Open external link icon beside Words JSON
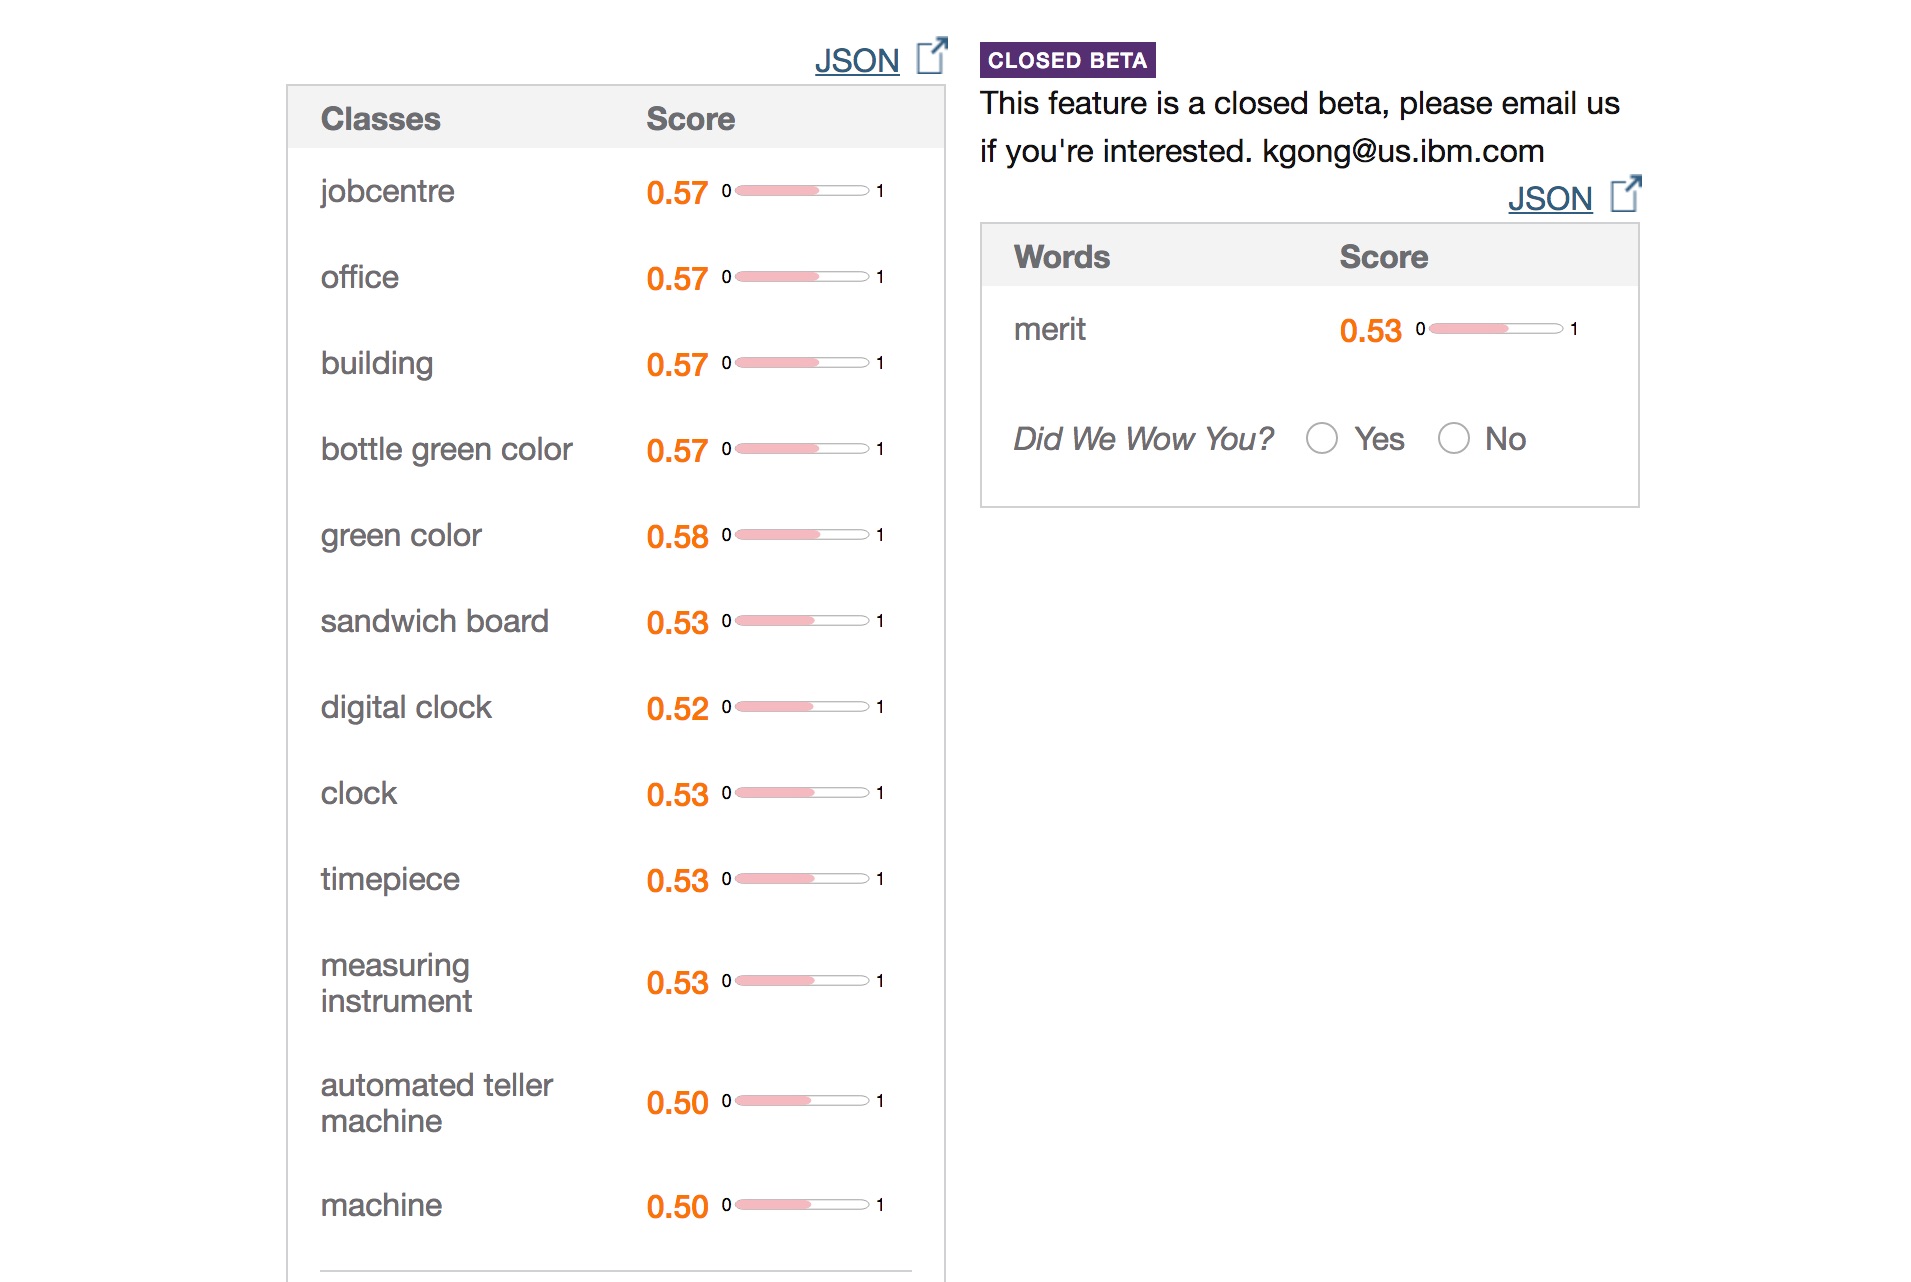Screen dimensions: 1911x1282 [1625, 195]
